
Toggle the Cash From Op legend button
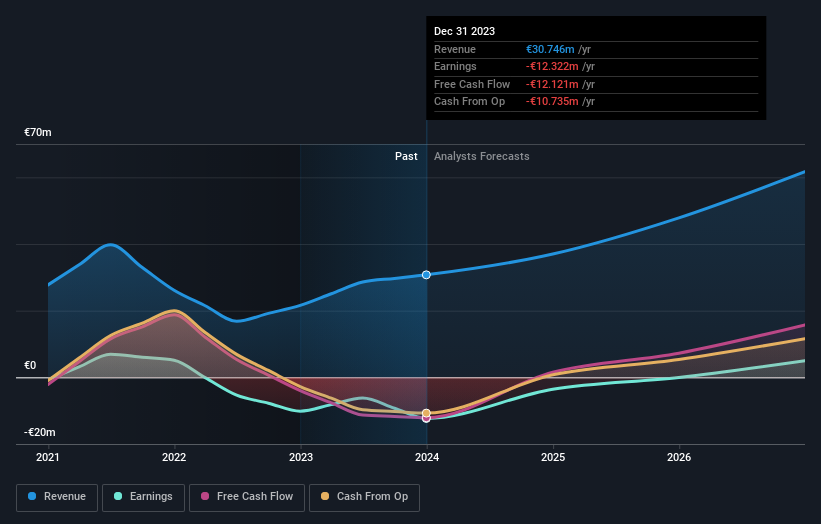[364, 497]
